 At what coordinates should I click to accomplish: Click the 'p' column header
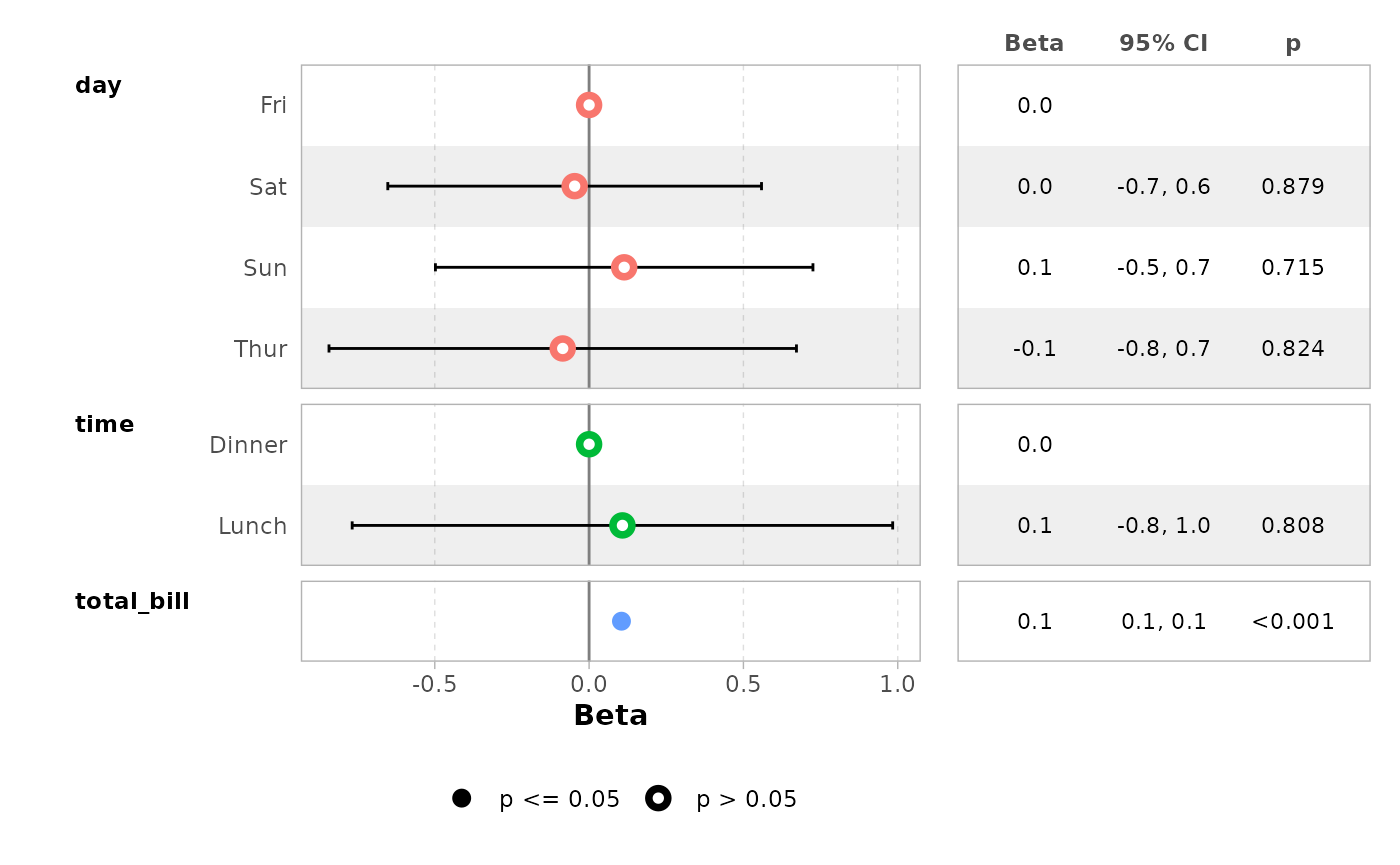1293,43
